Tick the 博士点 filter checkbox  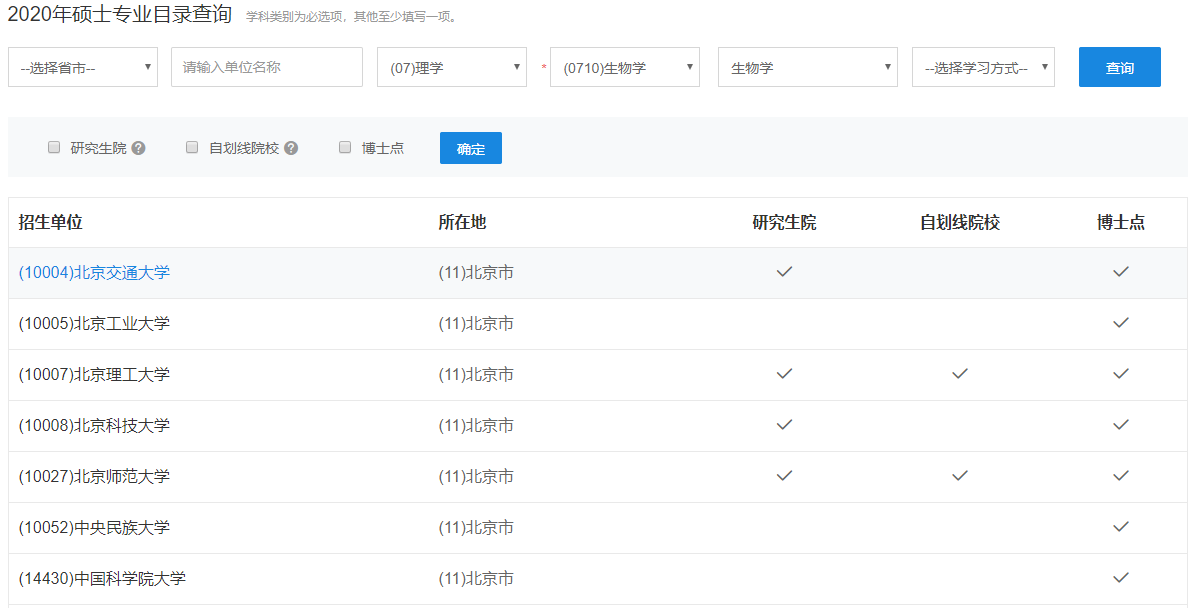pos(345,147)
